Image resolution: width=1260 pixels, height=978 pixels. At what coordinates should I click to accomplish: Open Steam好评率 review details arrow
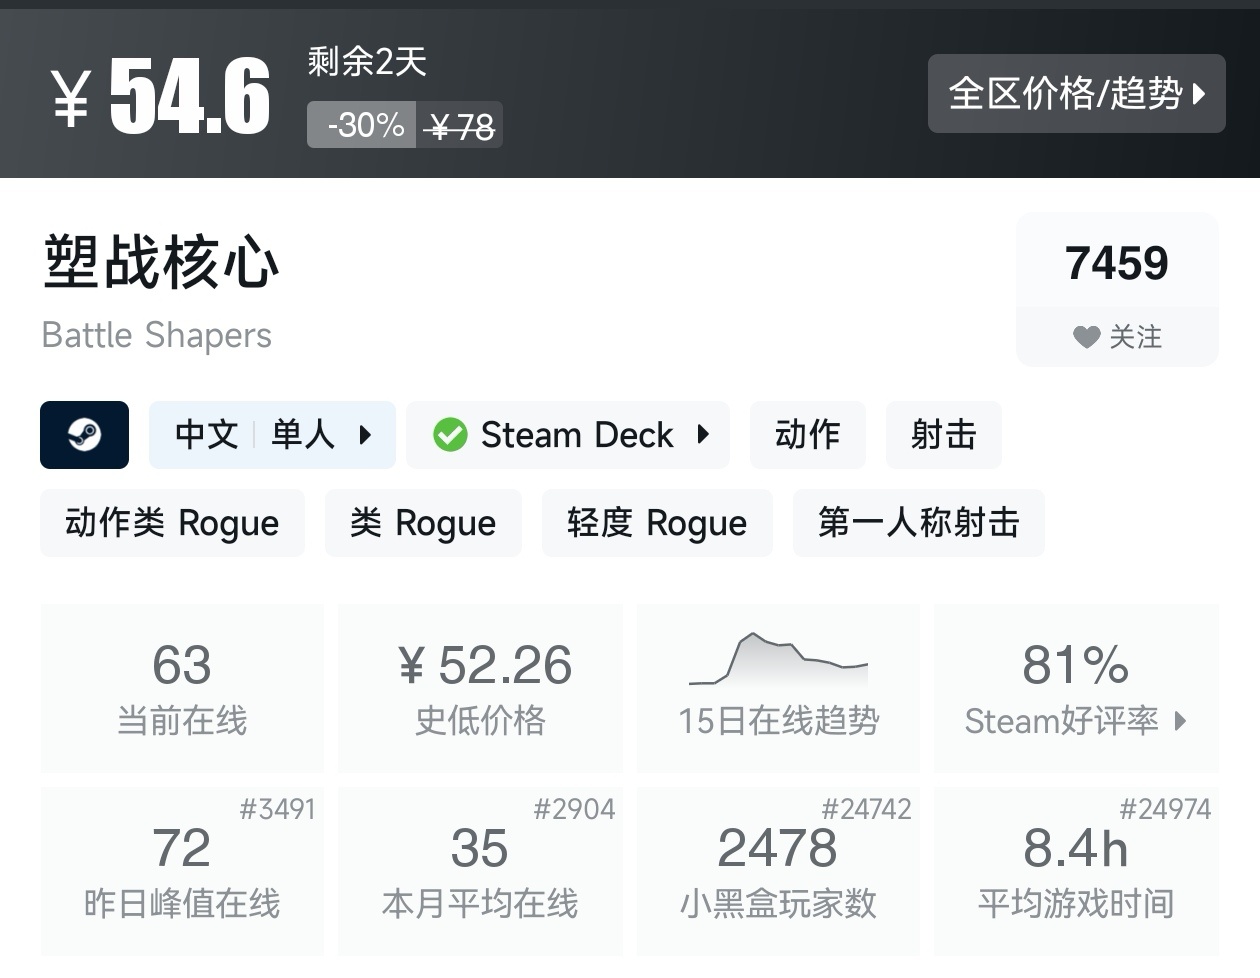pos(1180,721)
